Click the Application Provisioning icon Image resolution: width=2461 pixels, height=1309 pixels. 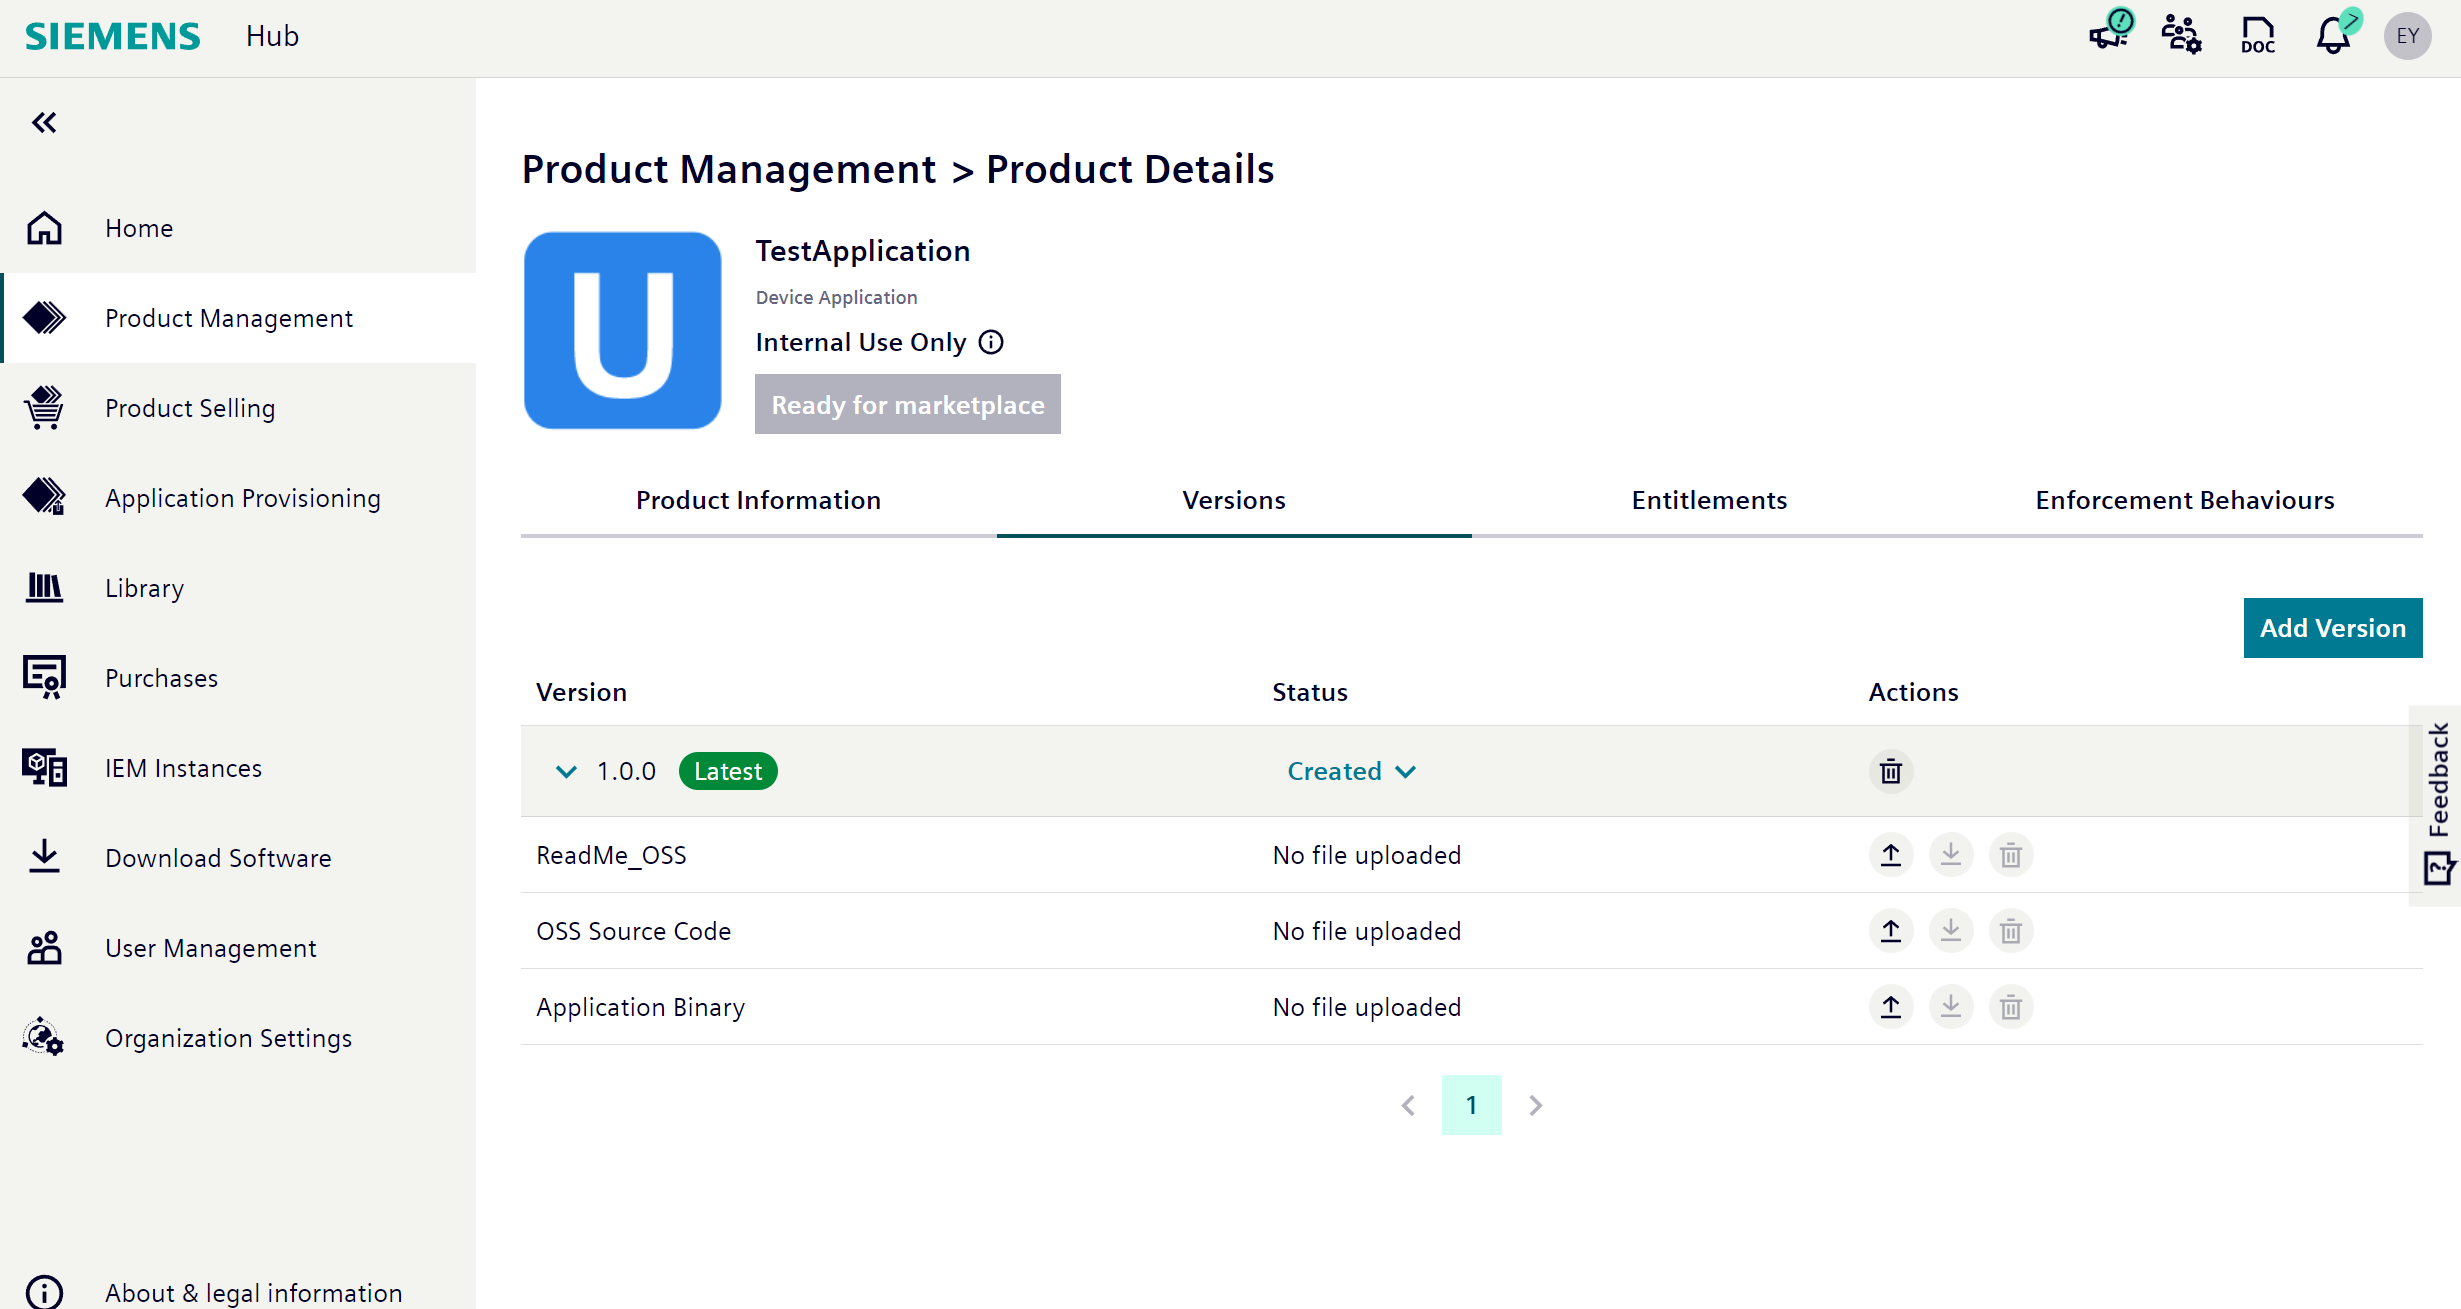point(44,496)
